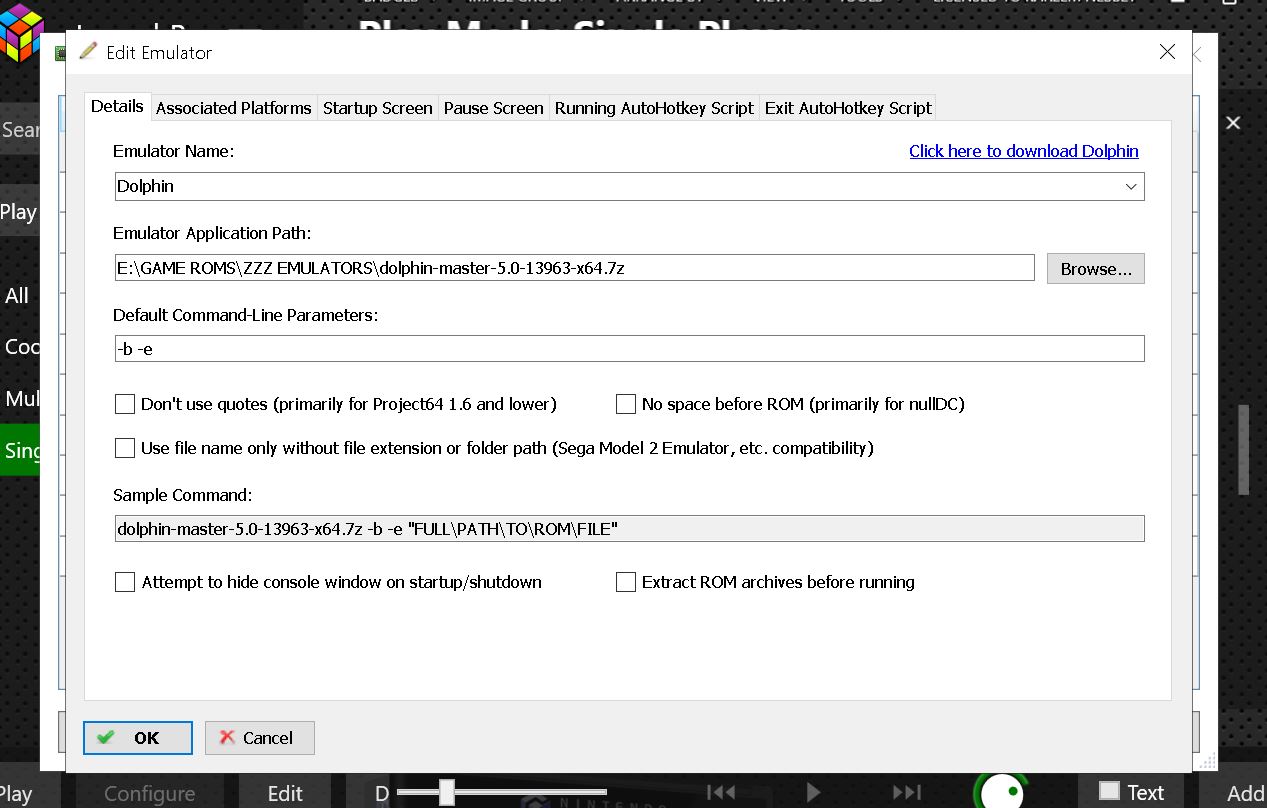Select the green Single Player sidebar item

pyautogui.click(x=20, y=451)
